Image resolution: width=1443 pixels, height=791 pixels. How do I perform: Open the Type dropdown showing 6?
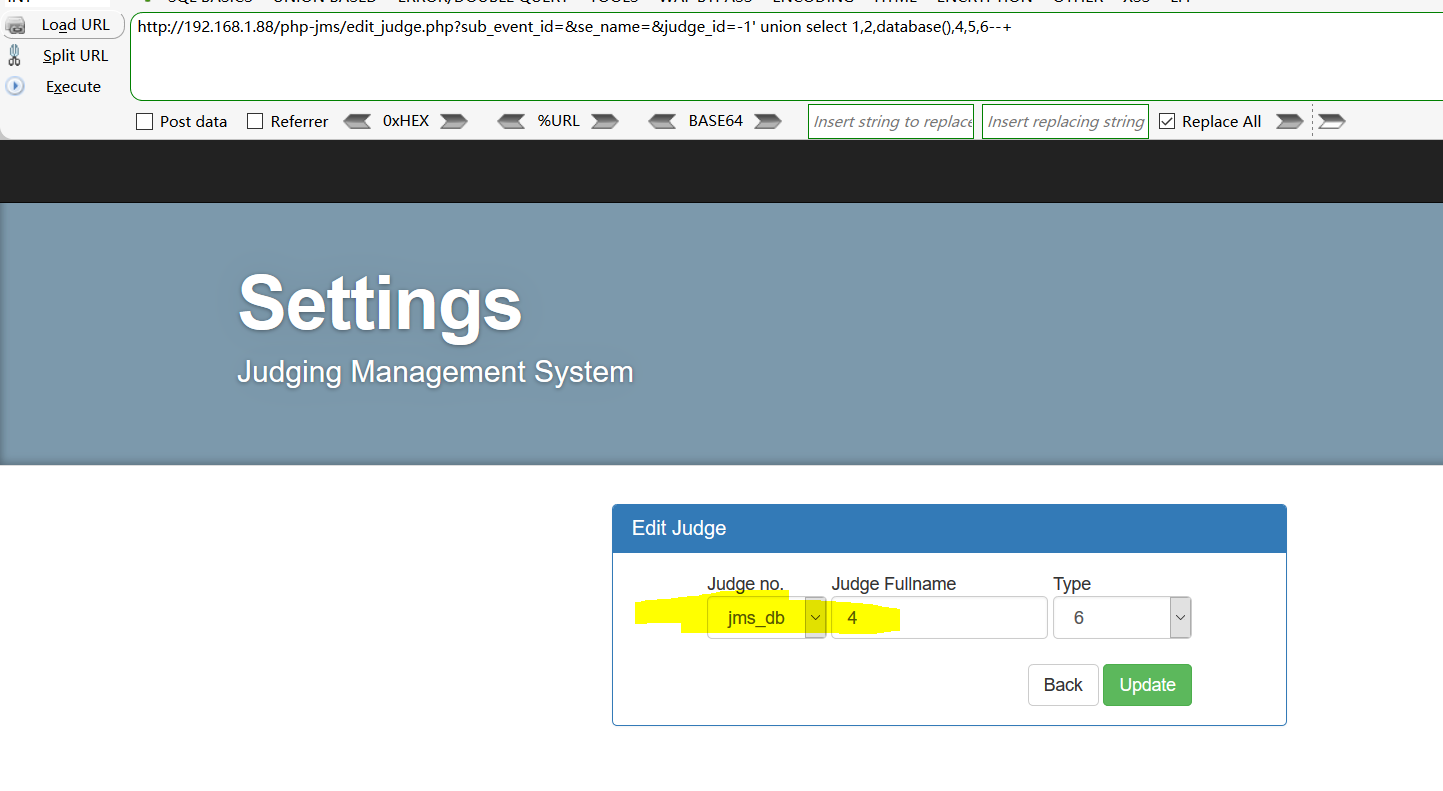coord(1122,618)
